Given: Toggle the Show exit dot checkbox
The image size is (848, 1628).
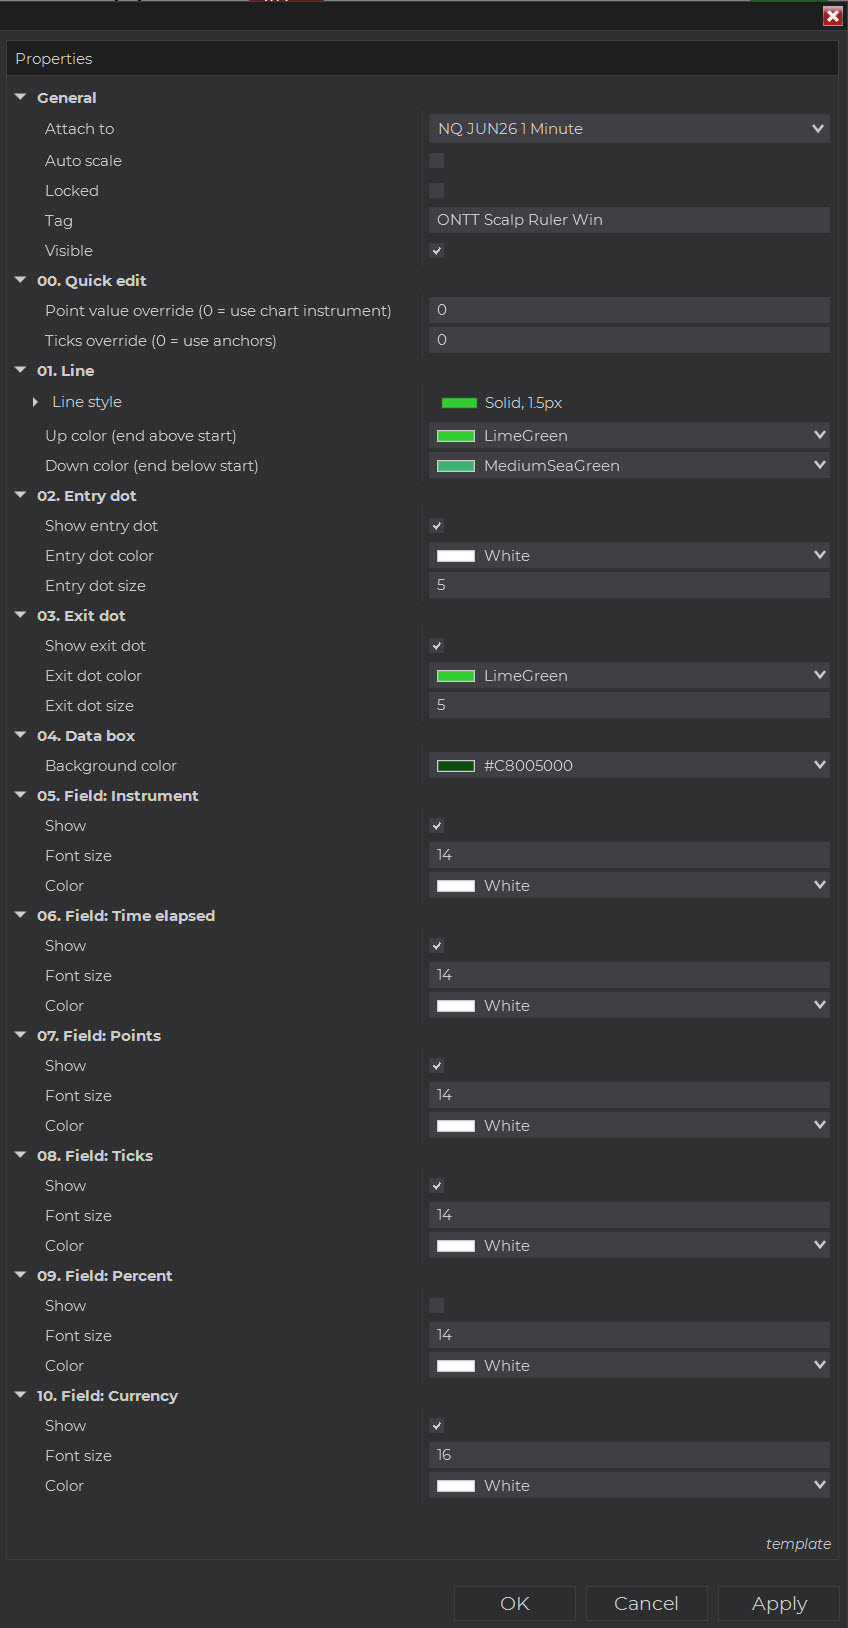Looking at the screenshot, I should [x=437, y=645].
